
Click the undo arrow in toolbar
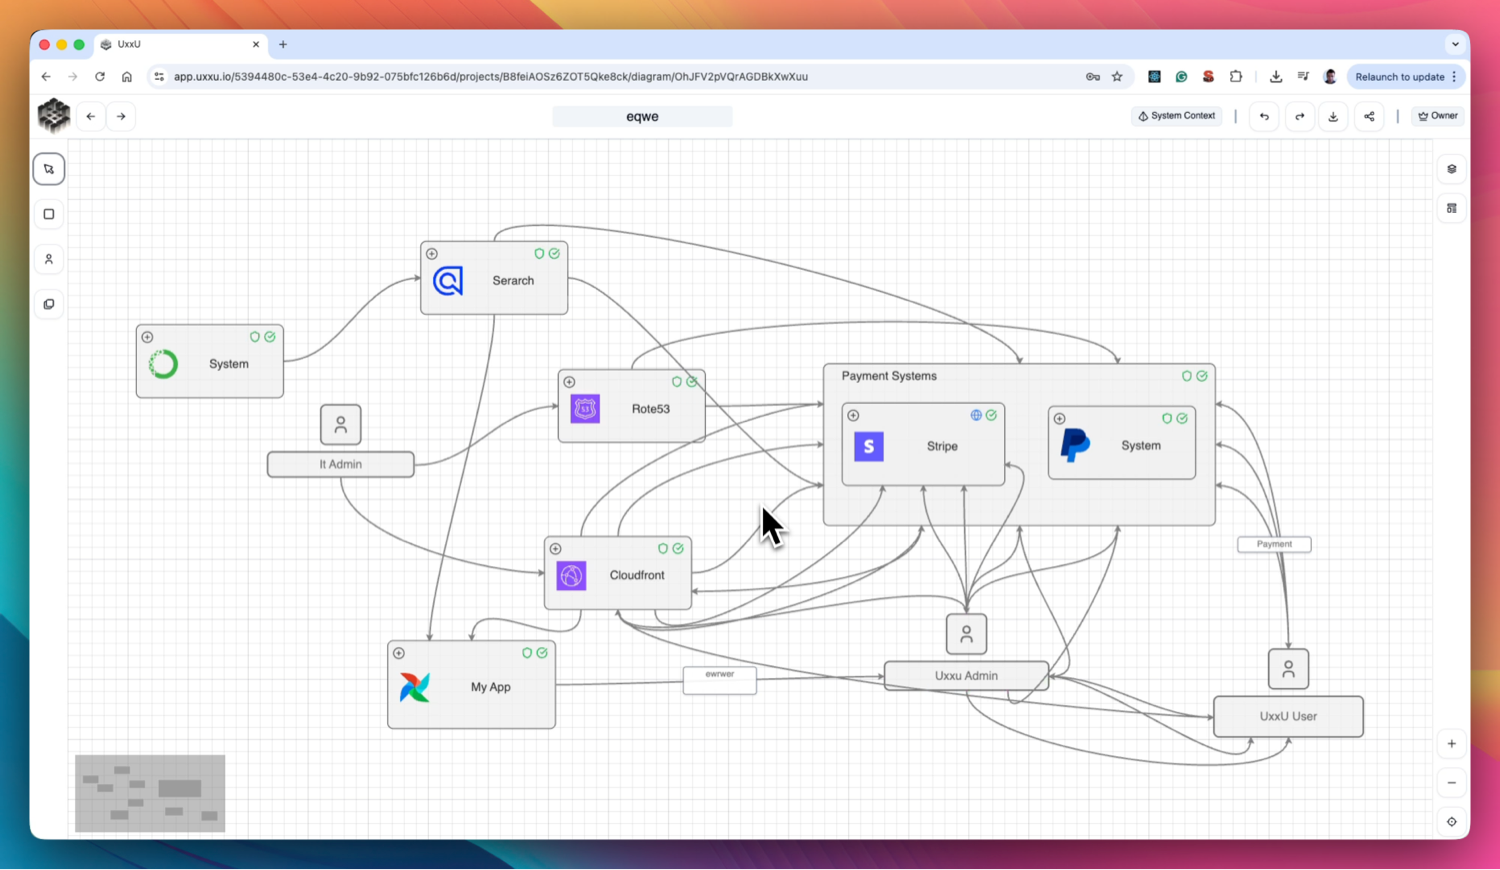[1264, 117]
